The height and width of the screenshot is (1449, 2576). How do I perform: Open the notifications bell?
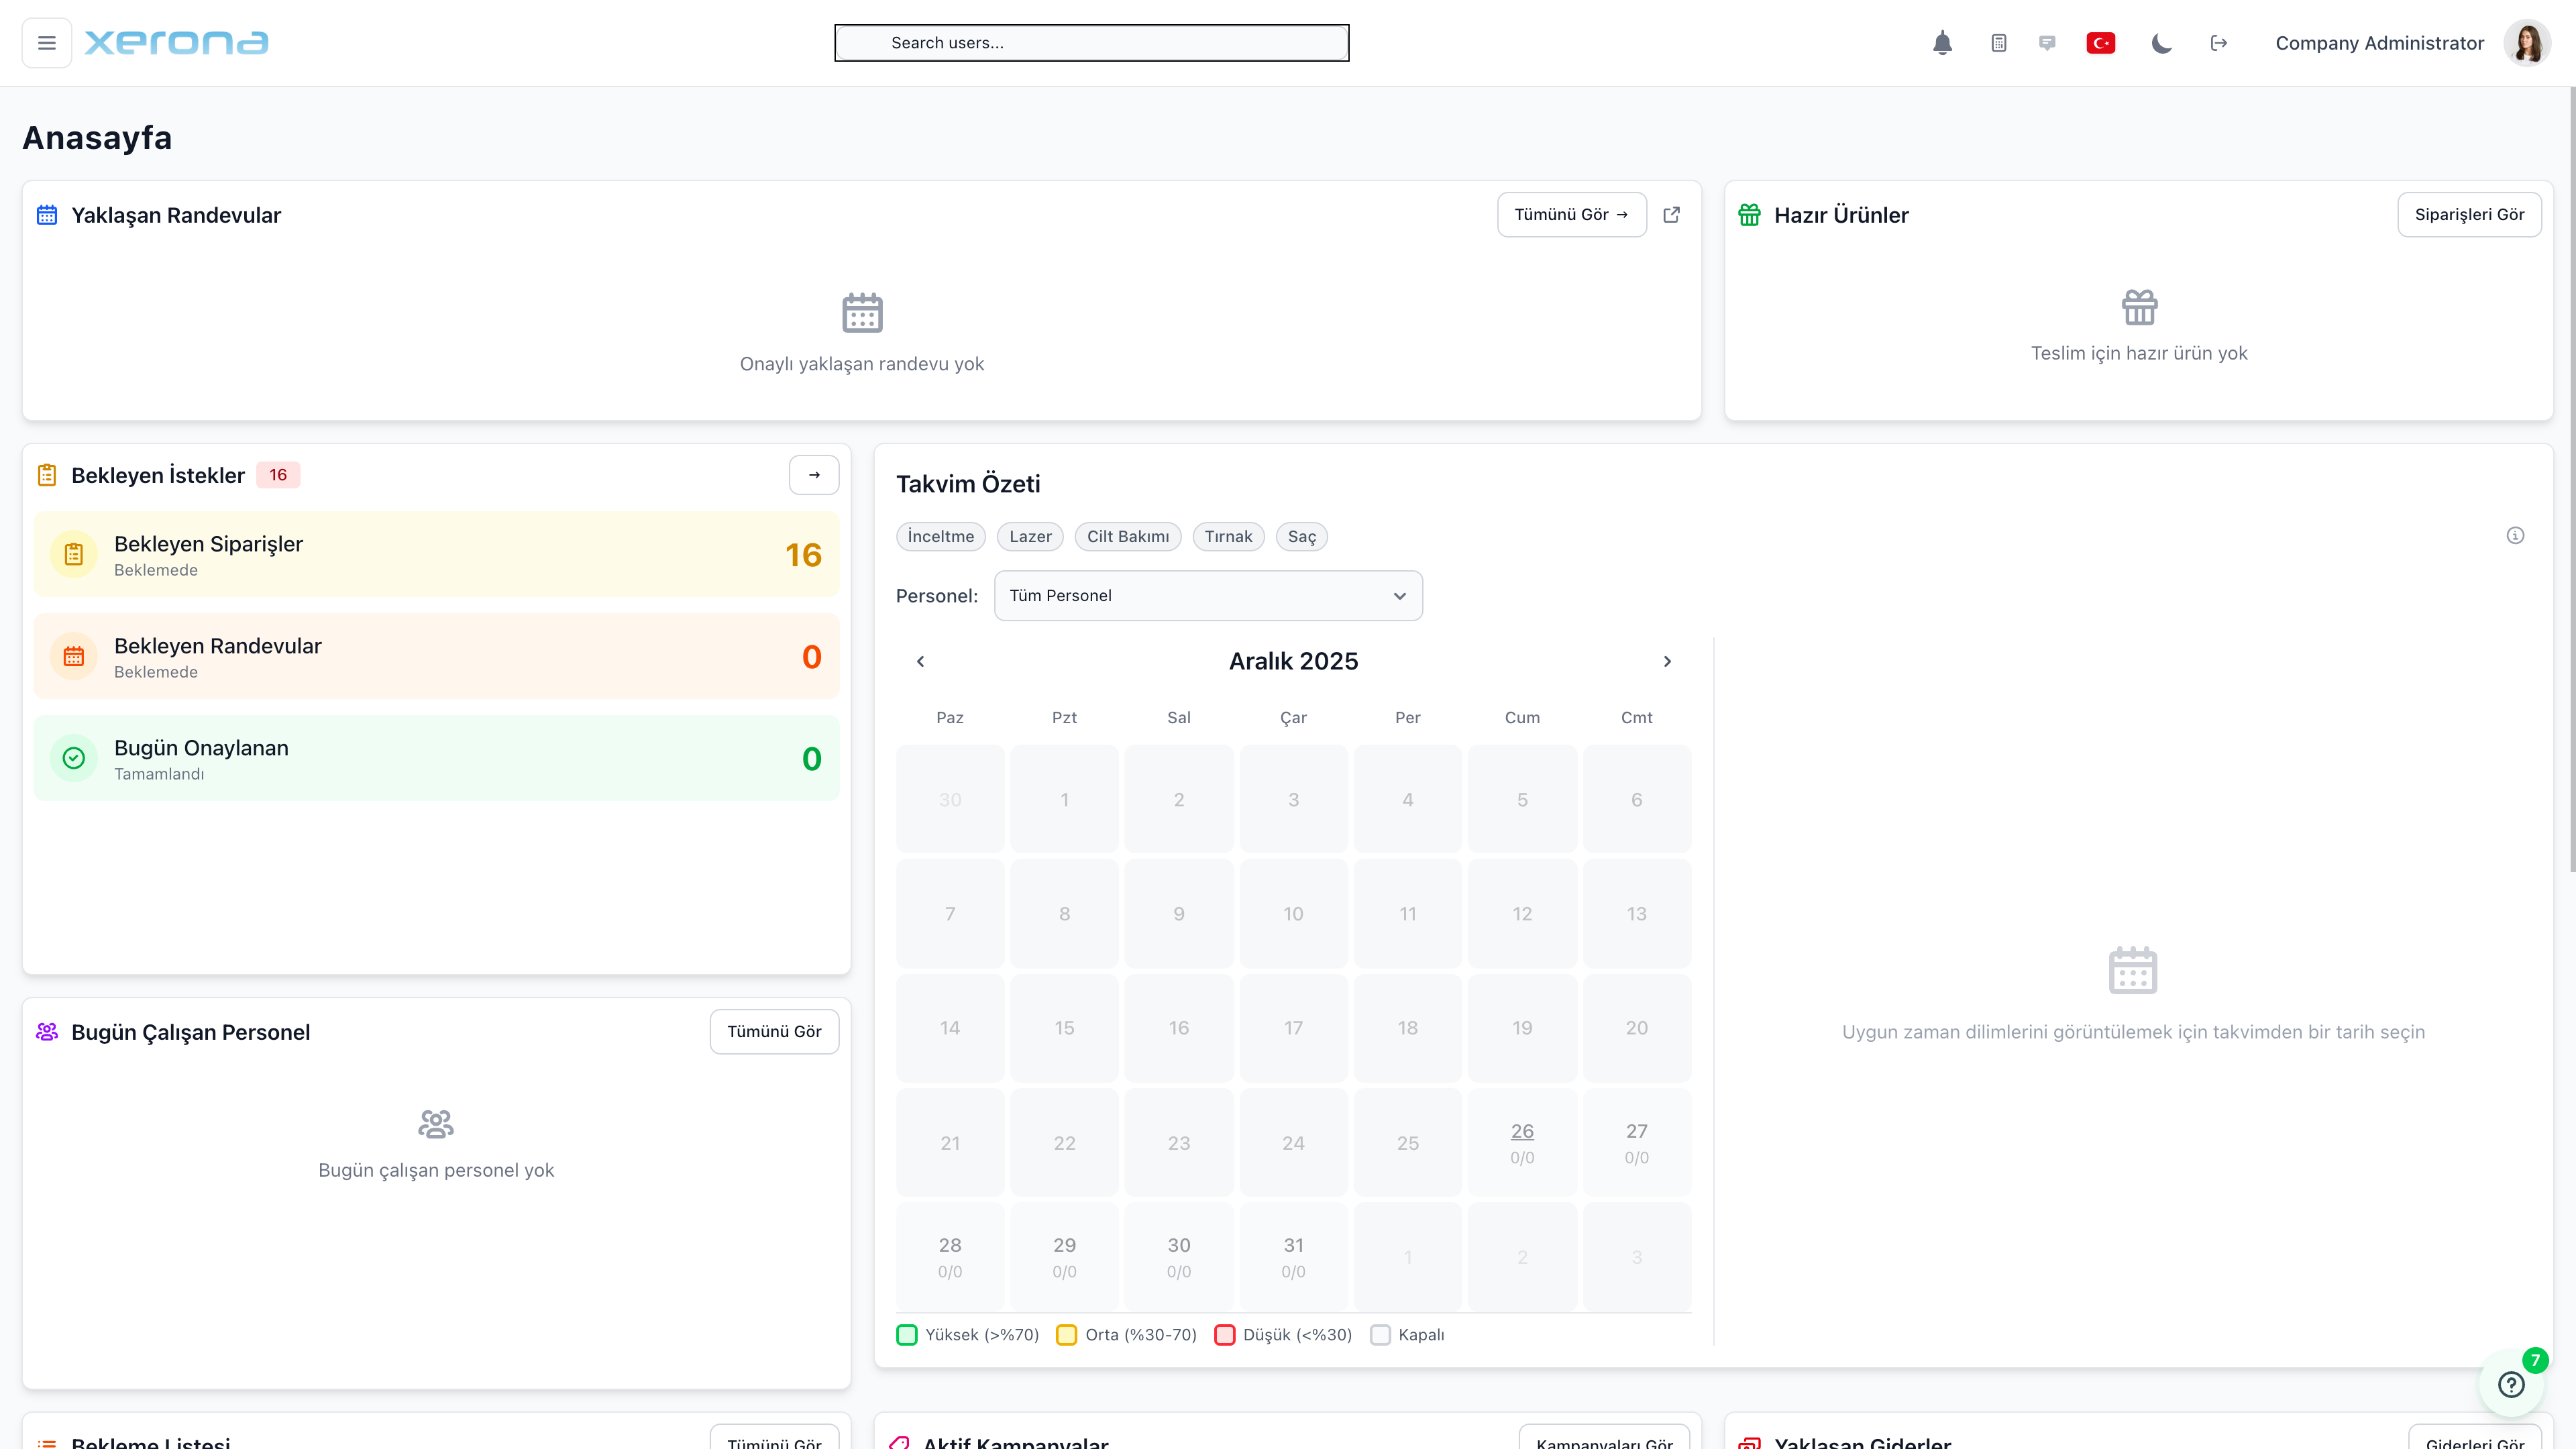(1942, 43)
